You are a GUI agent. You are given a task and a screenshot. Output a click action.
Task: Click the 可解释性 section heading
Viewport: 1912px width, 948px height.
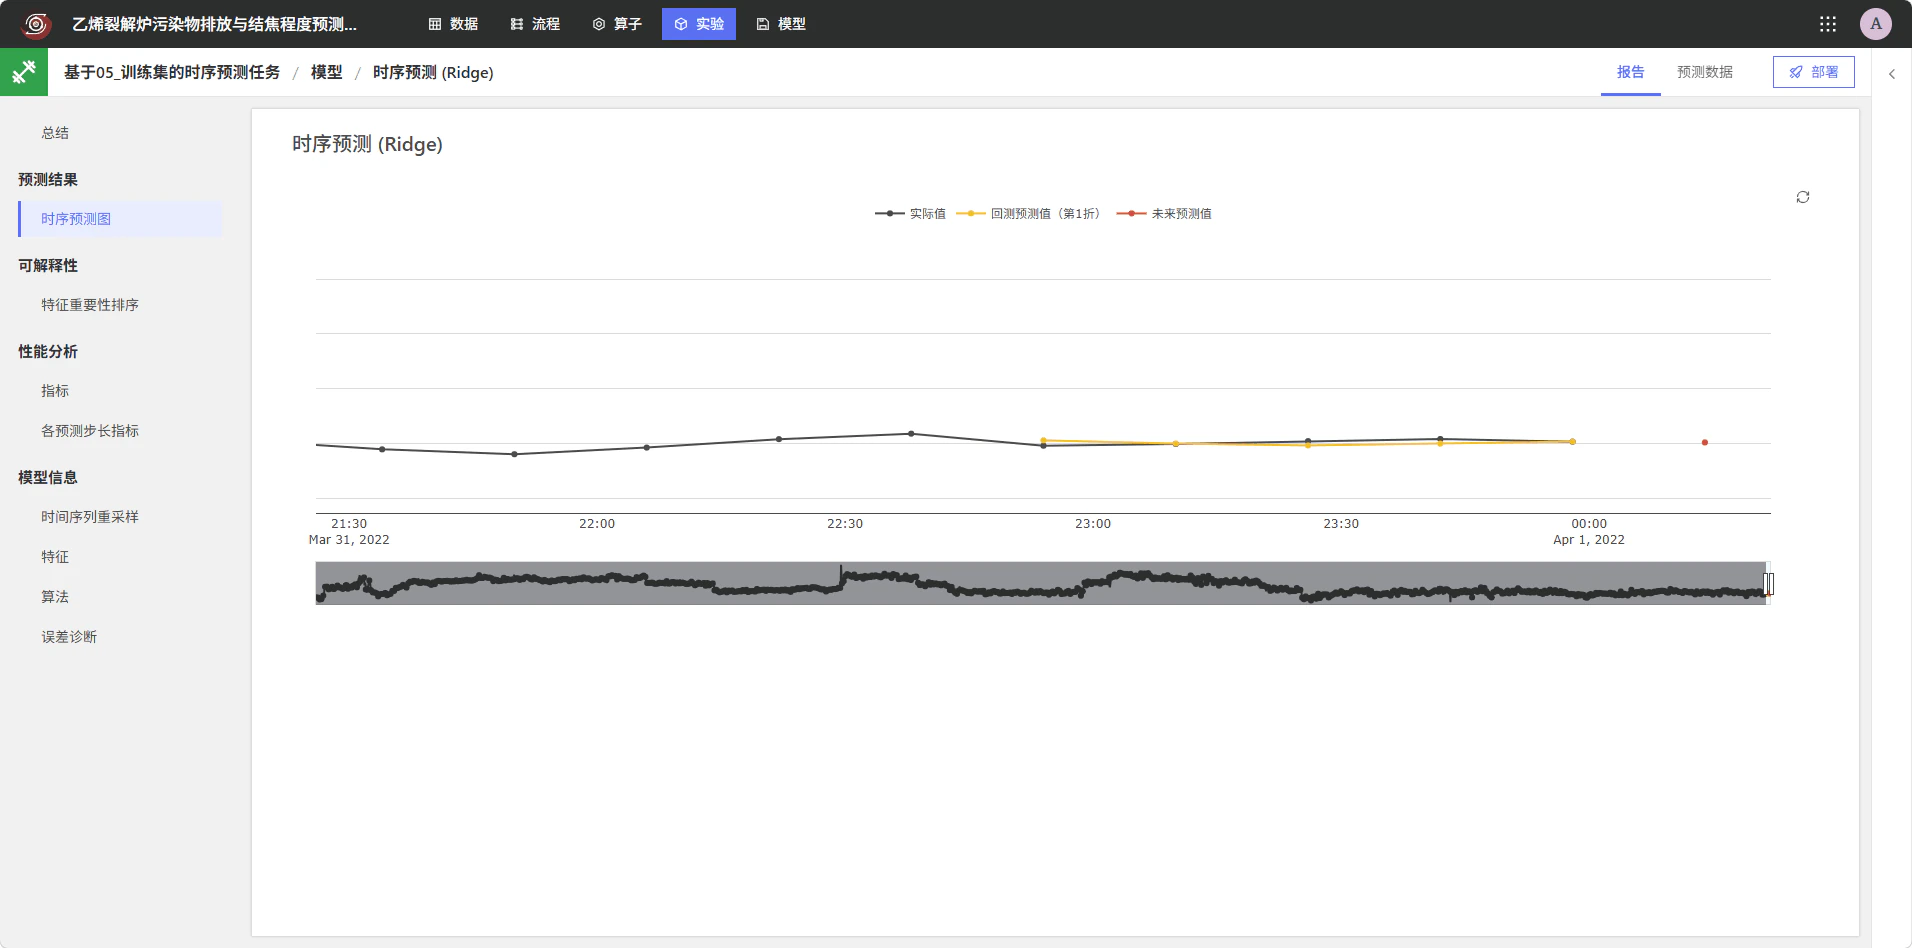[x=48, y=265]
